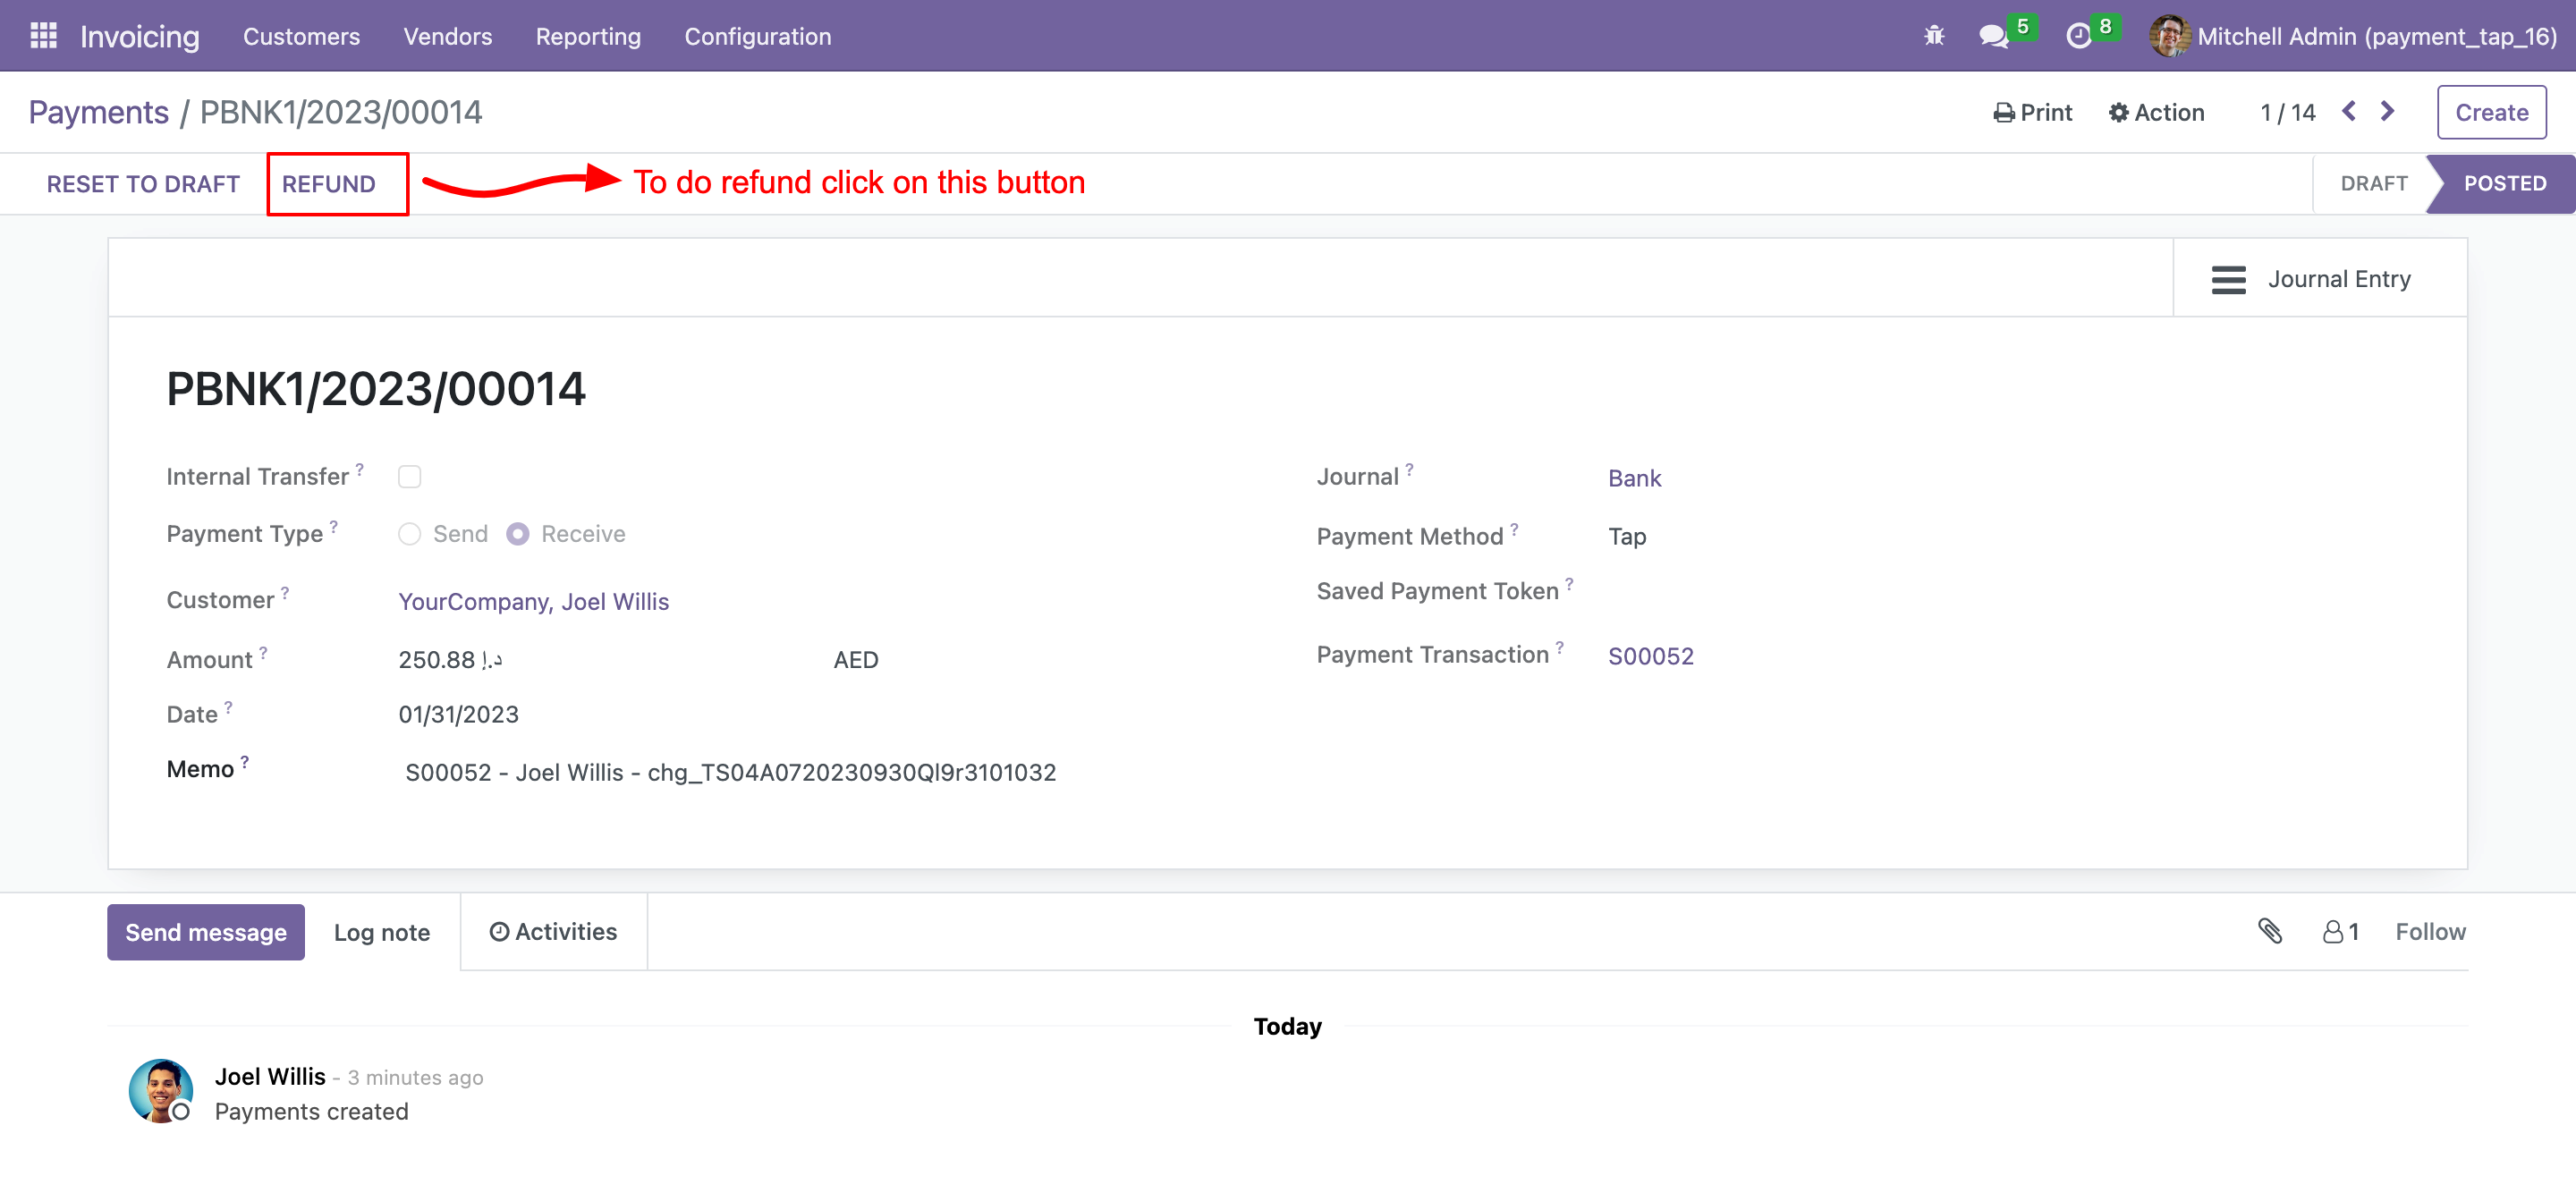Open the conversations chat icon

[1993, 36]
